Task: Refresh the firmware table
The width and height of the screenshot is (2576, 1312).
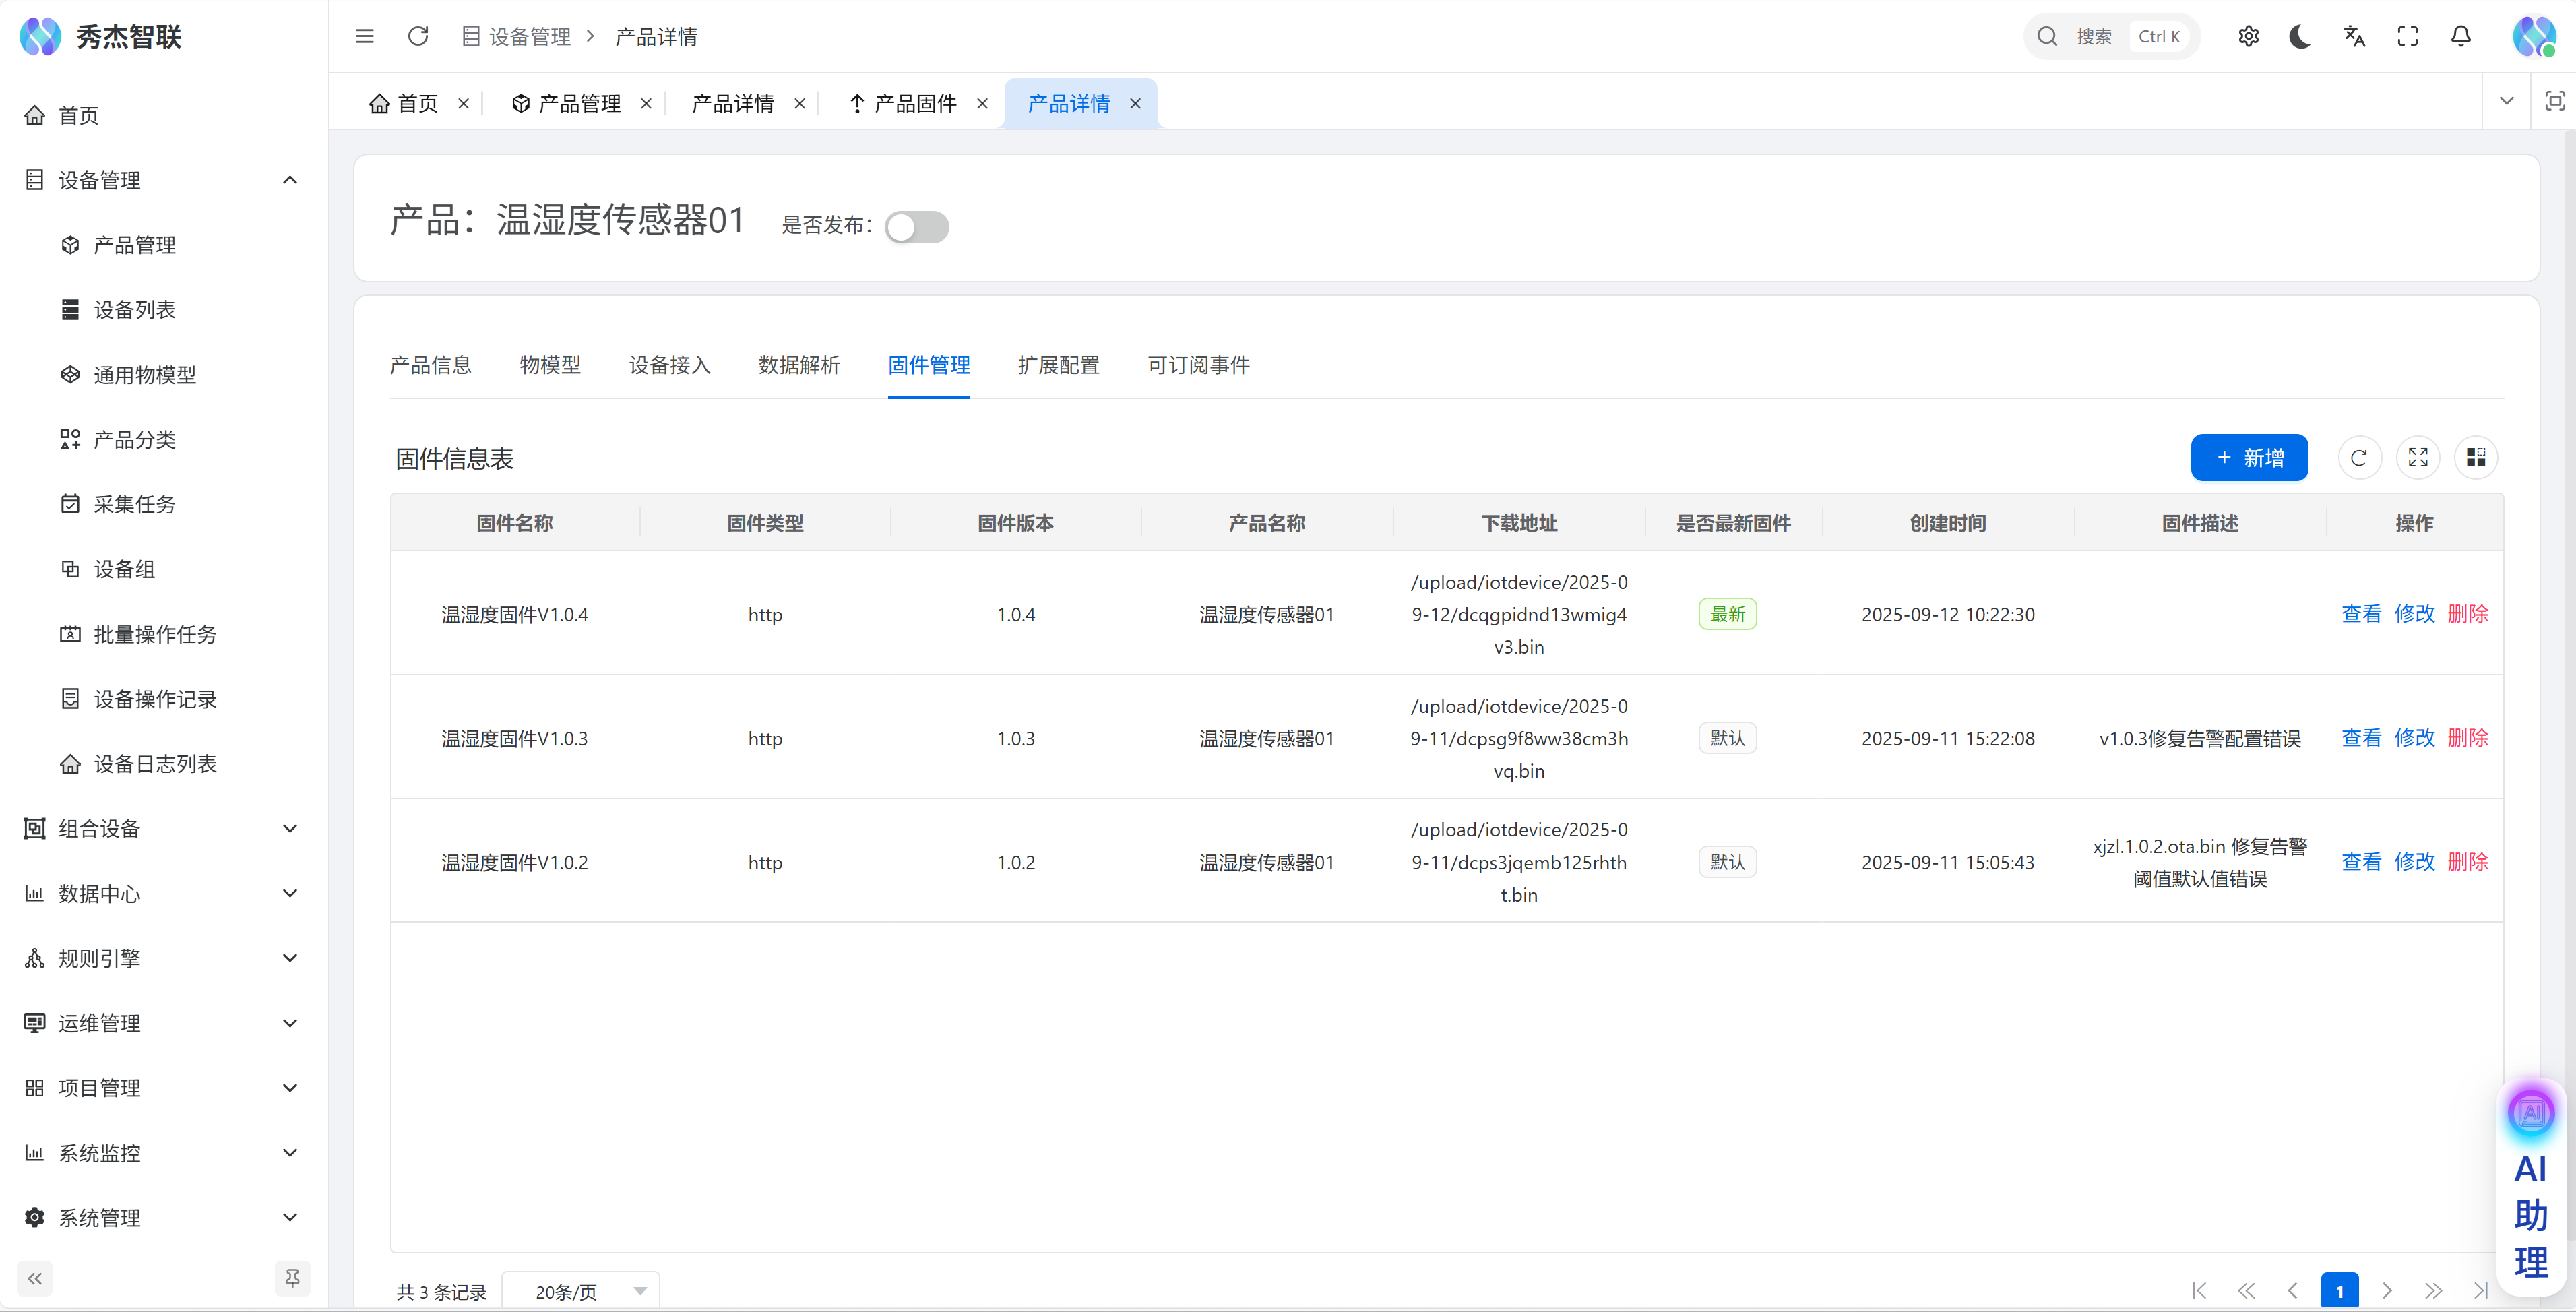Action: [x=2359, y=458]
